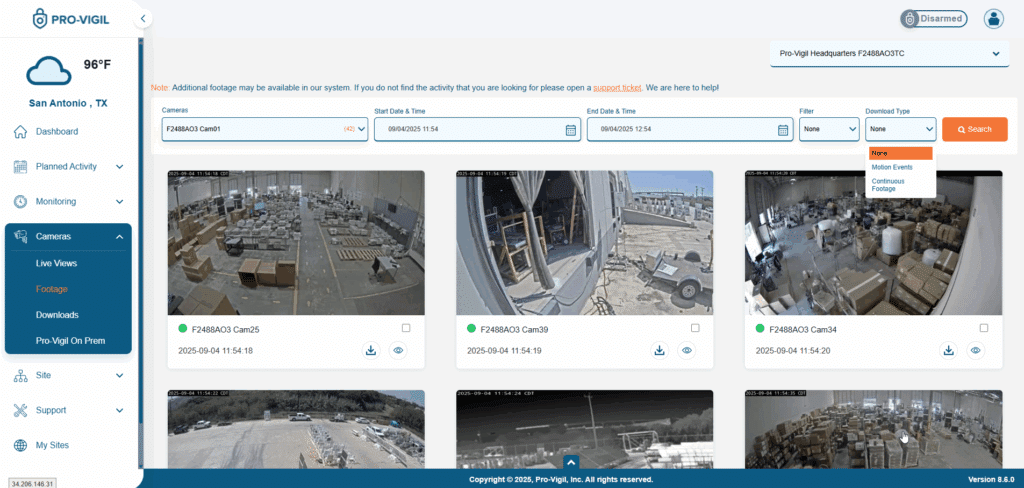The height and width of the screenshot is (488, 1024).
Task: Click the Dashboard home icon
Action: click(x=20, y=131)
